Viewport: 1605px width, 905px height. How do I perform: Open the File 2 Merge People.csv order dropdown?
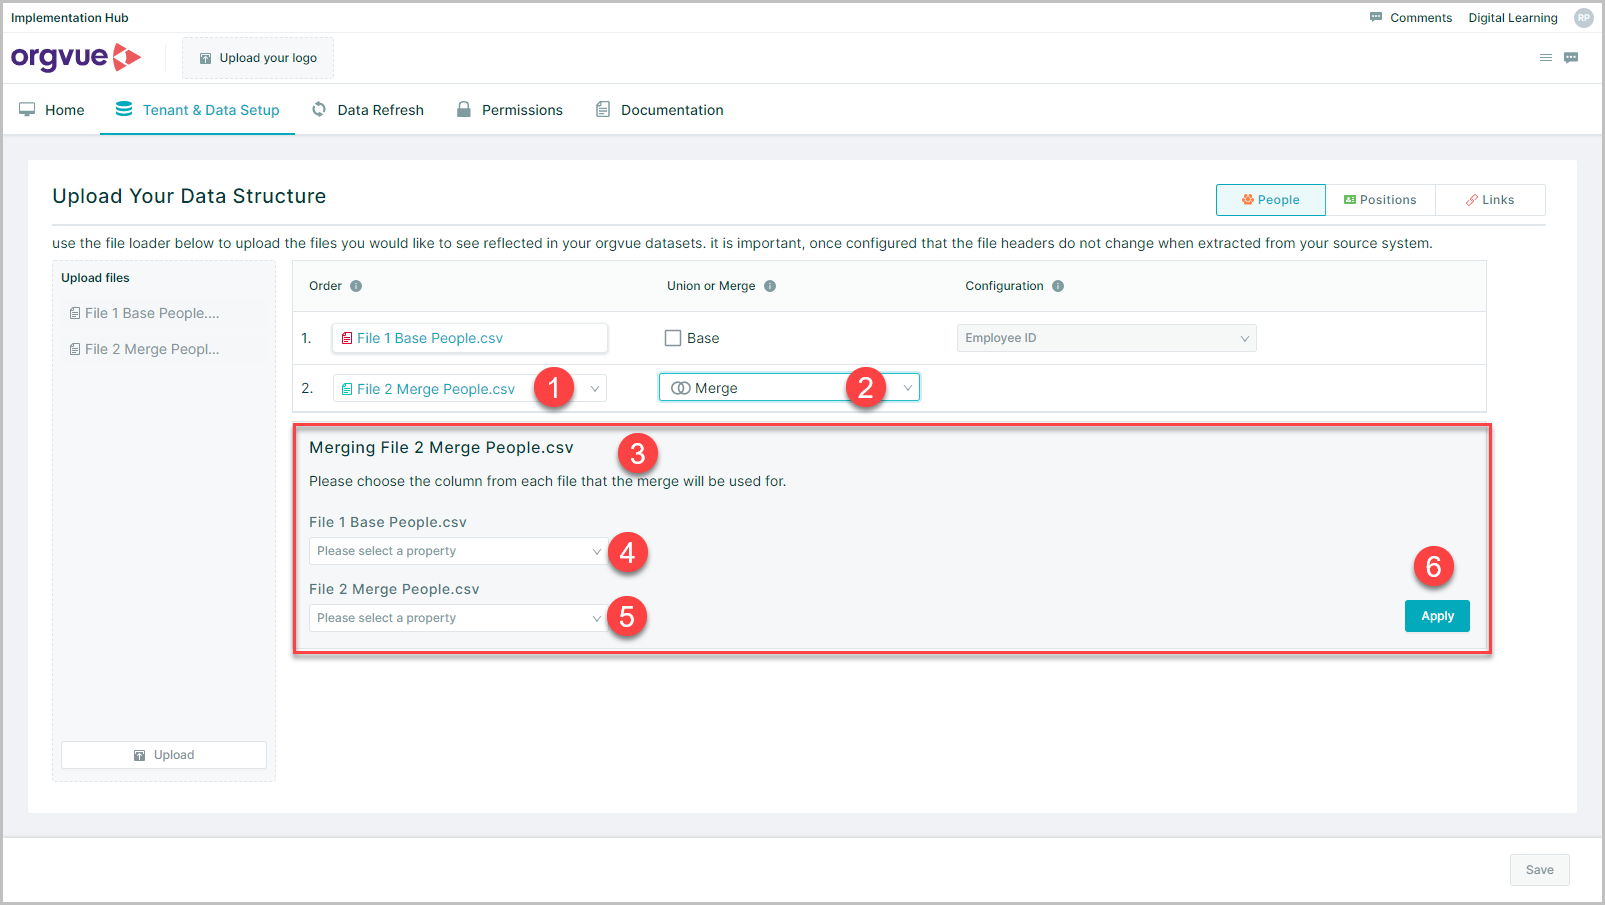coord(470,389)
